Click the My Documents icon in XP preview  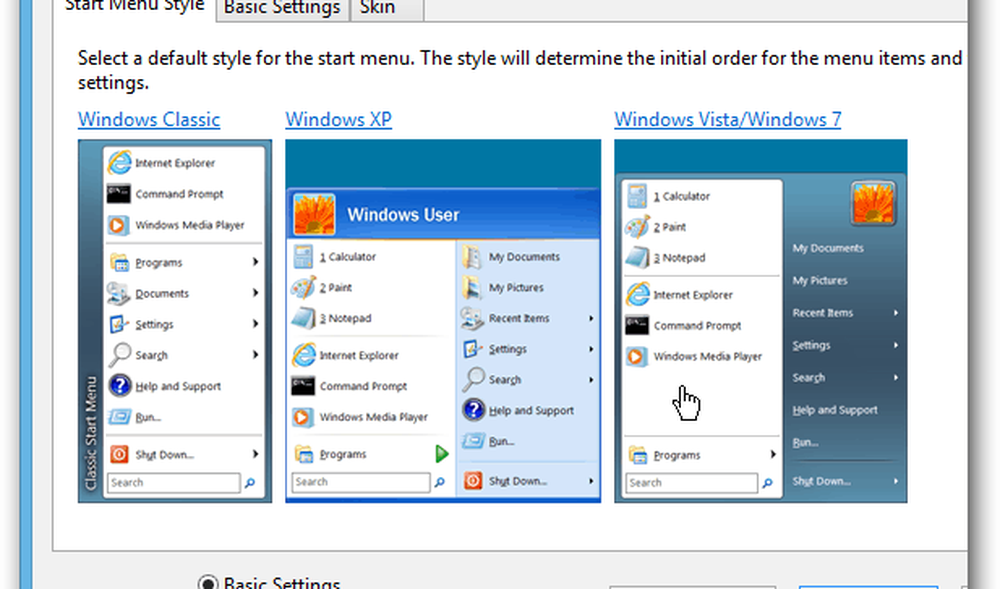click(x=472, y=257)
